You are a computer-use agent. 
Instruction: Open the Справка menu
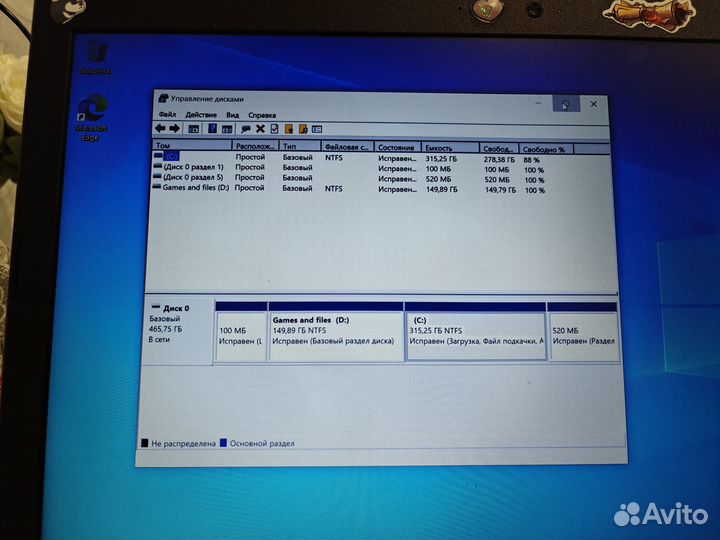pos(262,115)
